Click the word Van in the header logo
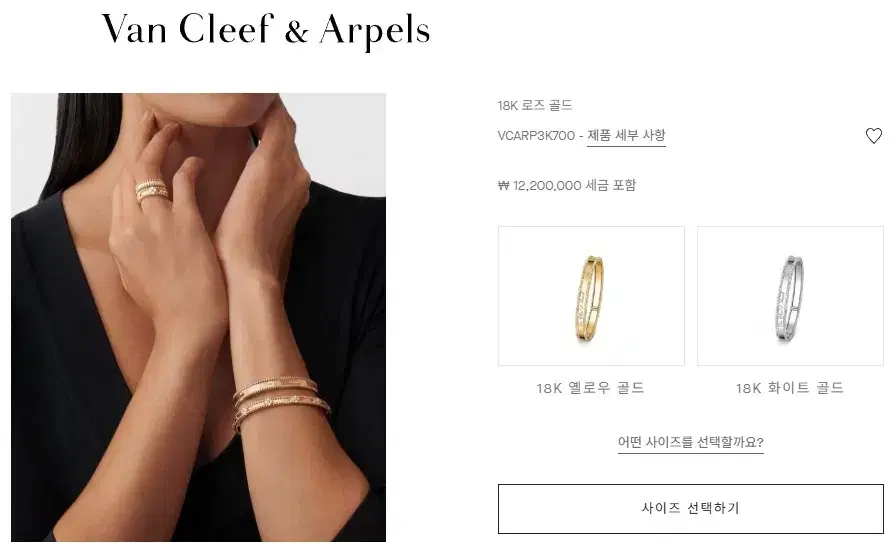The height and width of the screenshot is (543, 891). pos(134,30)
